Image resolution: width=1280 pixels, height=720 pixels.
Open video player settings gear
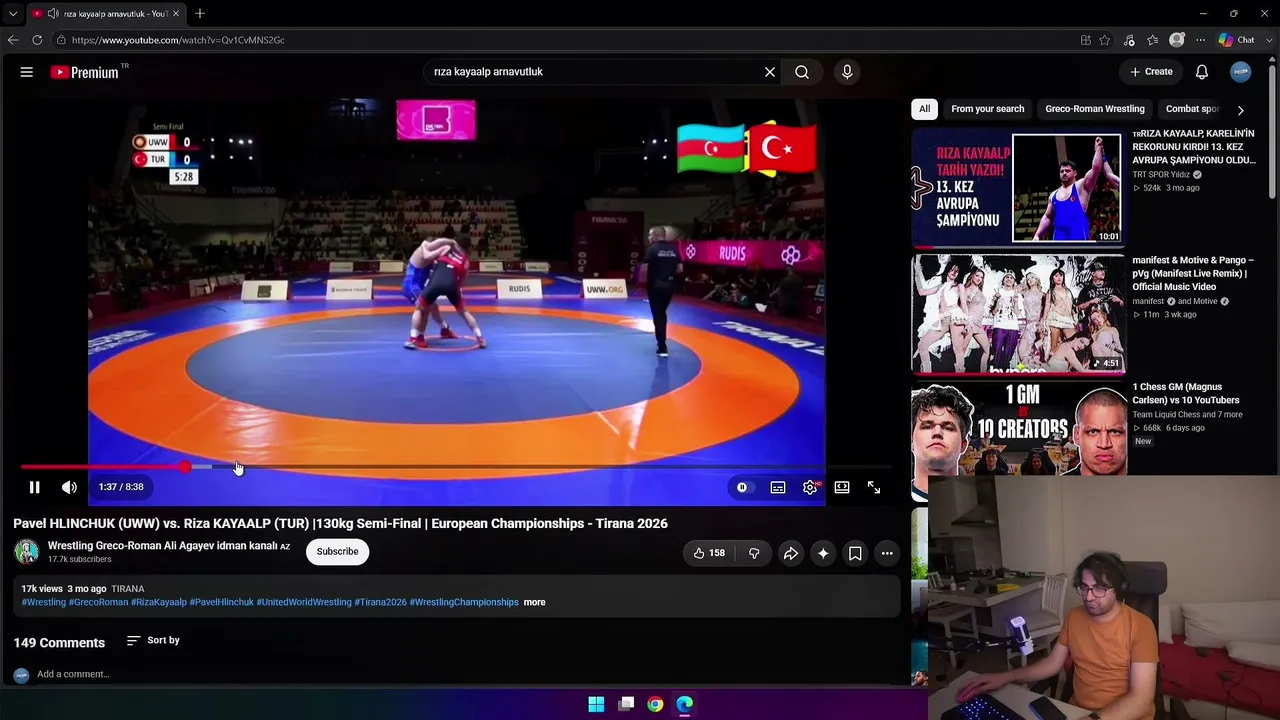[x=810, y=487]
